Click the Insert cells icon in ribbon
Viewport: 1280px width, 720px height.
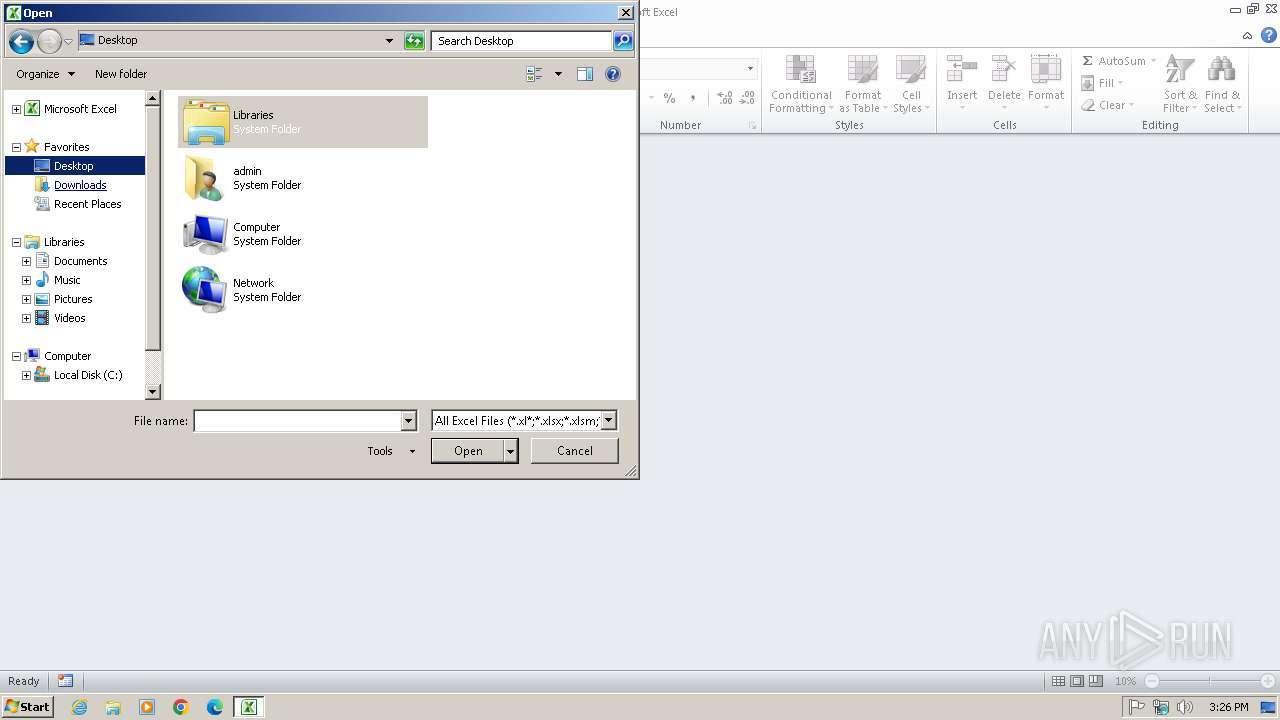pyautogui.click(x=962, y=69)
